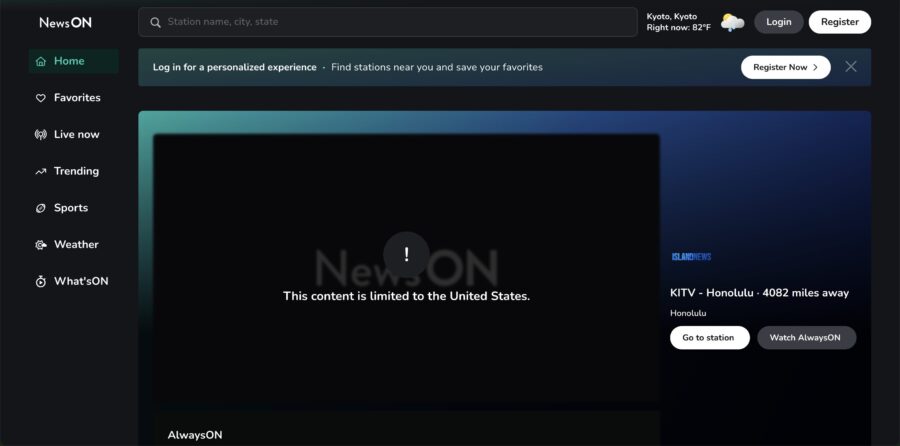Open the What'sON section
The height and width of the screenshot is (446, 900).
coord(73,282)
